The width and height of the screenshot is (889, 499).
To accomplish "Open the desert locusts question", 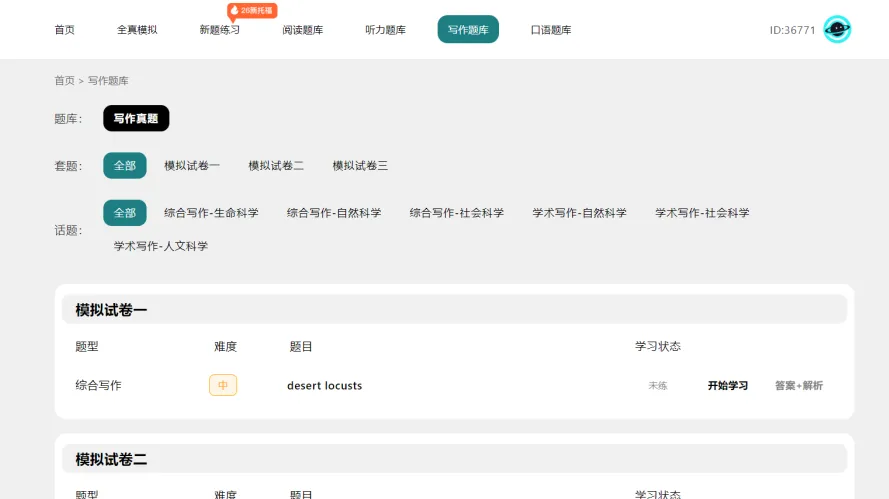I will pos(324,386).
